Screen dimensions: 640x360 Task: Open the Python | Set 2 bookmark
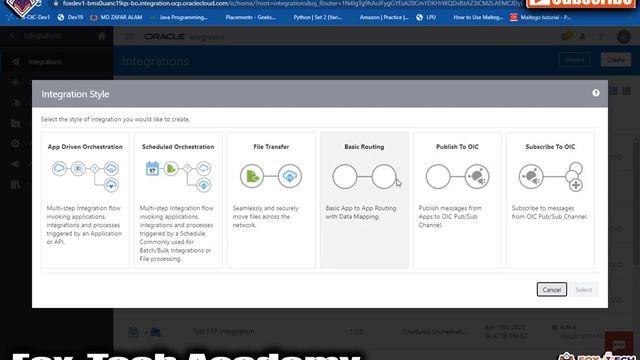coord(318,18)
